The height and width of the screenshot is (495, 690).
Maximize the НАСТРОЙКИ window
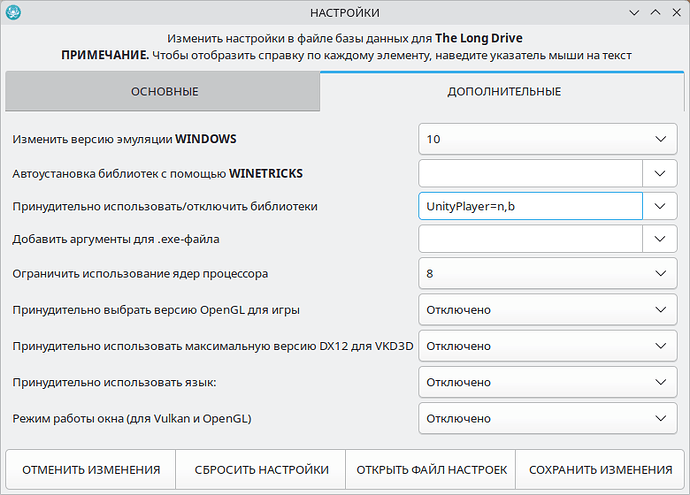pyautogui.click(x=654, y=14)
